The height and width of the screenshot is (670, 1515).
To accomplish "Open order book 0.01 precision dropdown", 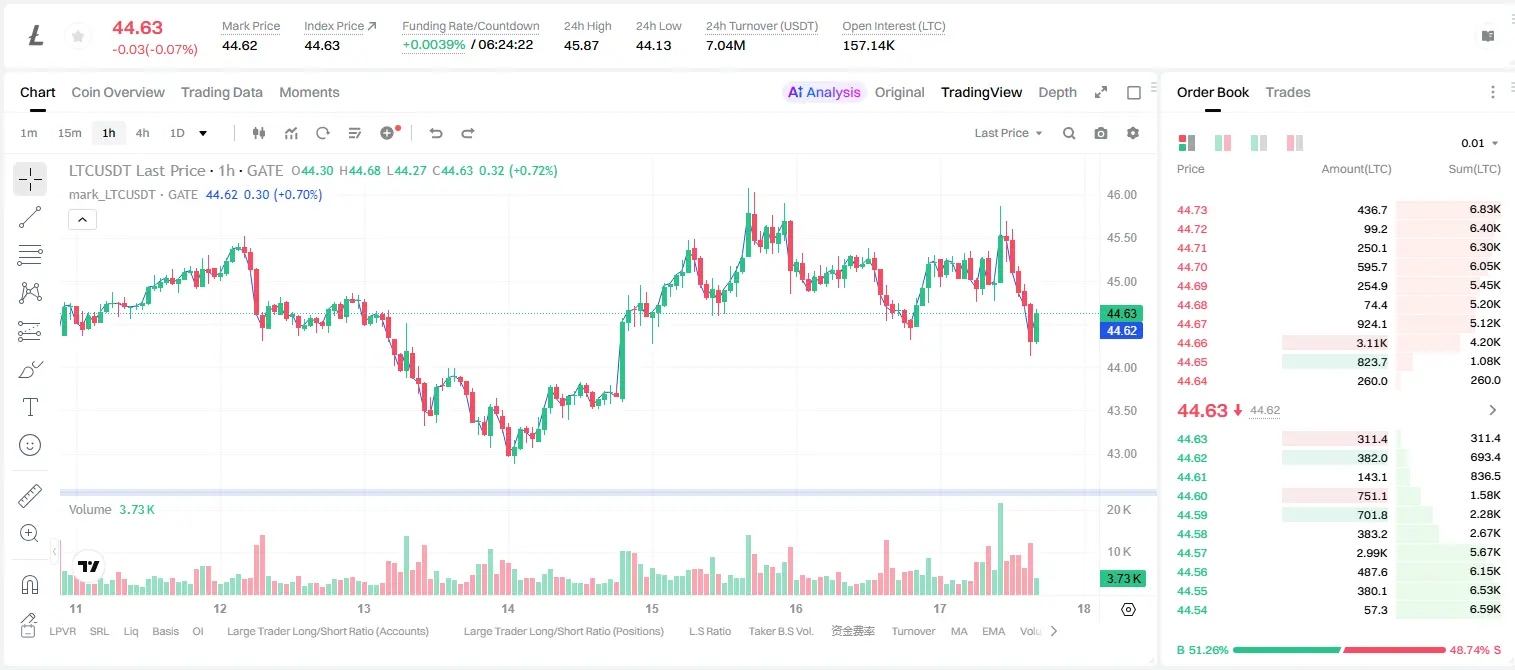I will (x=1480, y=143).
